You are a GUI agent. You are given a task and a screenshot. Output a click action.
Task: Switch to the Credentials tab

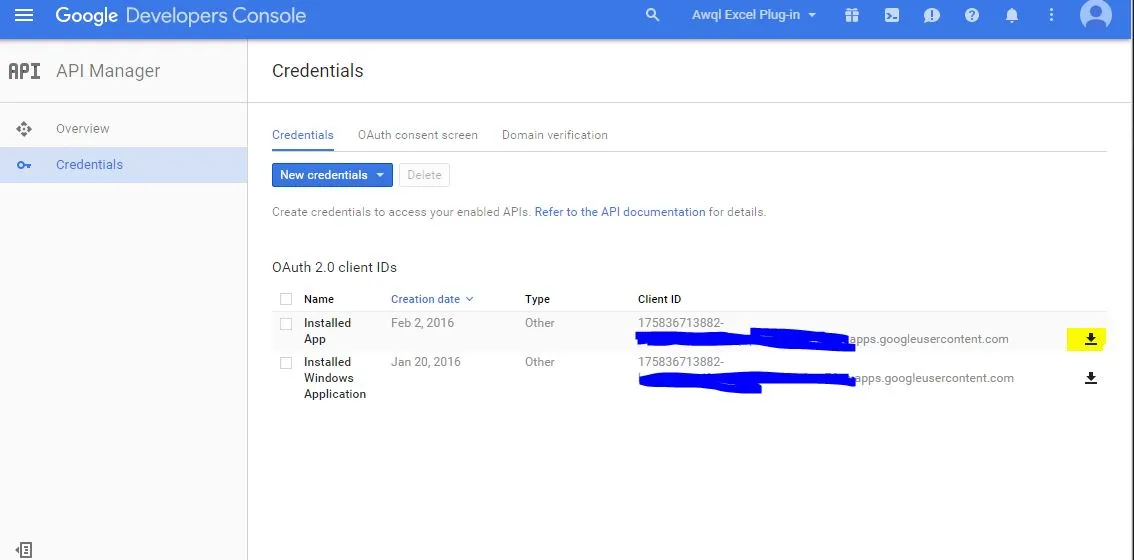[303, 135]
